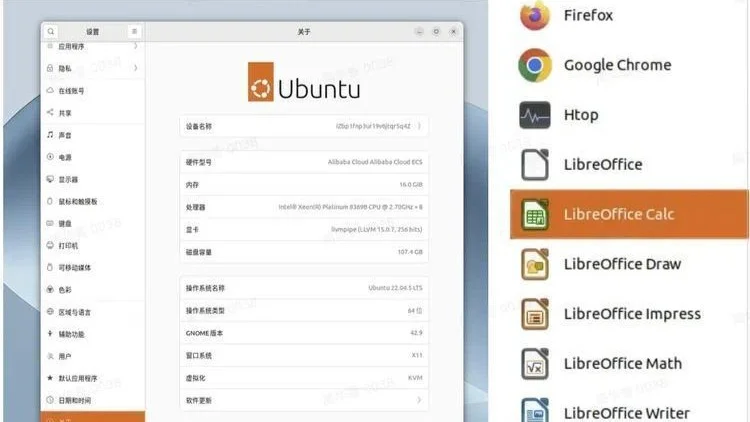Close the Settings window
The image size is (750, 422).
(453, 32)
